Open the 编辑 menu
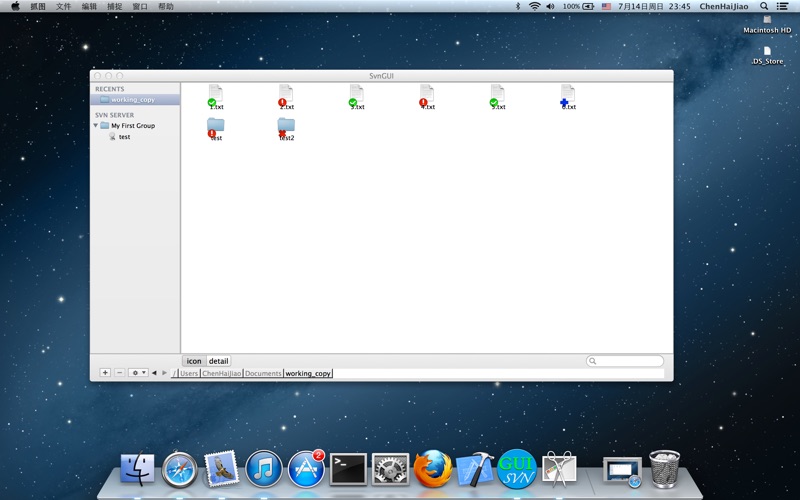800x500 pixels. click(x=89, y=6)
